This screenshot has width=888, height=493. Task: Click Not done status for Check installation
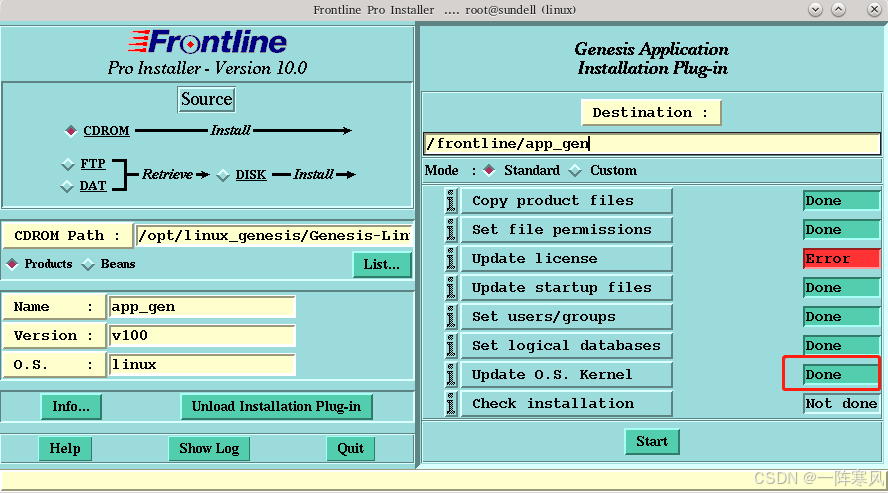(x=842, y=404)
